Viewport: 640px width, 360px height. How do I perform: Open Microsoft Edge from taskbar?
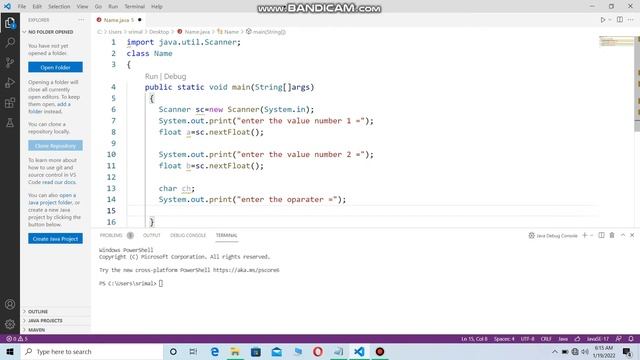click(x=214, y=351)
